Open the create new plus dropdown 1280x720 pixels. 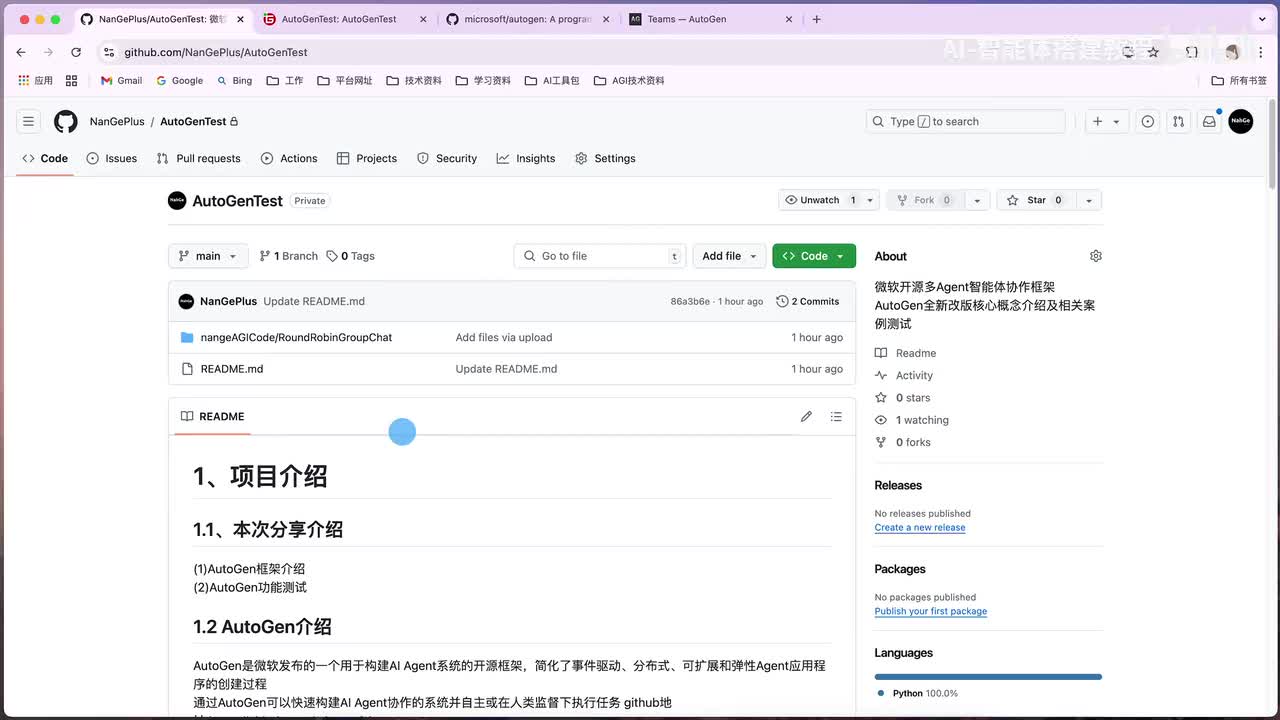(x=1107, y=121)
